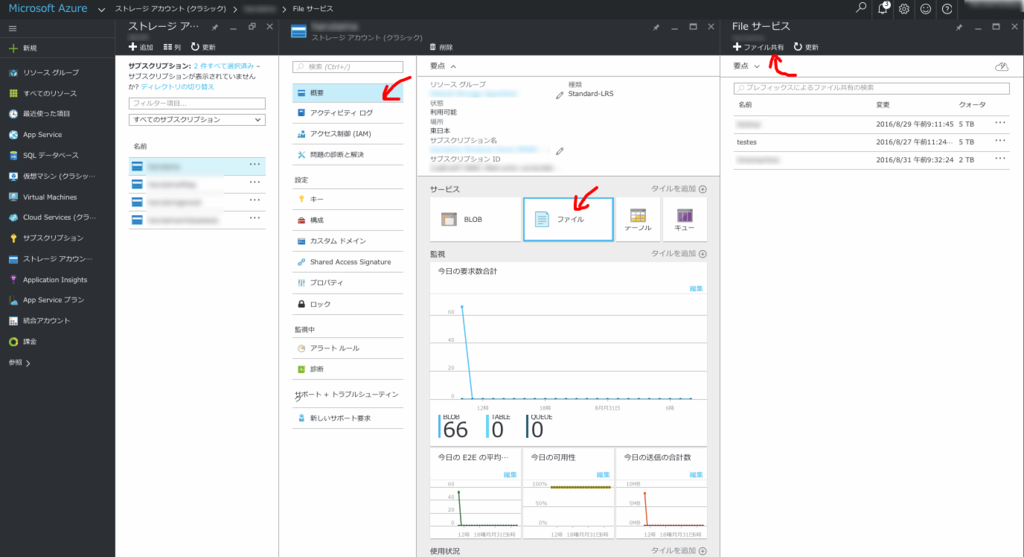Screen dimensions: 1024x557
Task: Open portal settings gear icon
Action: 904,9
